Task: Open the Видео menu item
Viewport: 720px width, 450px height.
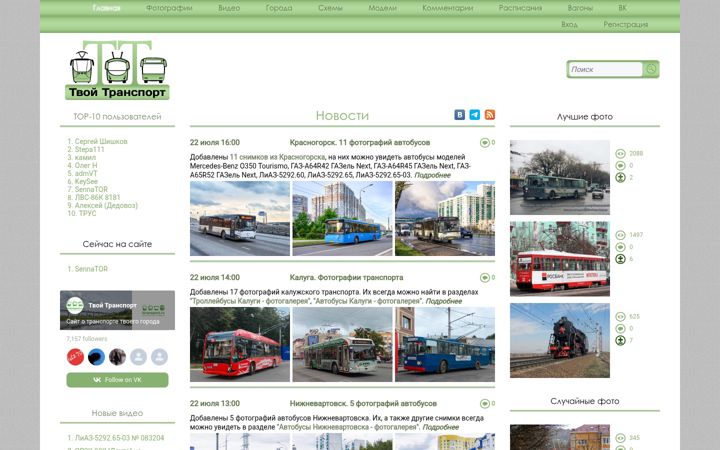Action: (x=229, y=8)
